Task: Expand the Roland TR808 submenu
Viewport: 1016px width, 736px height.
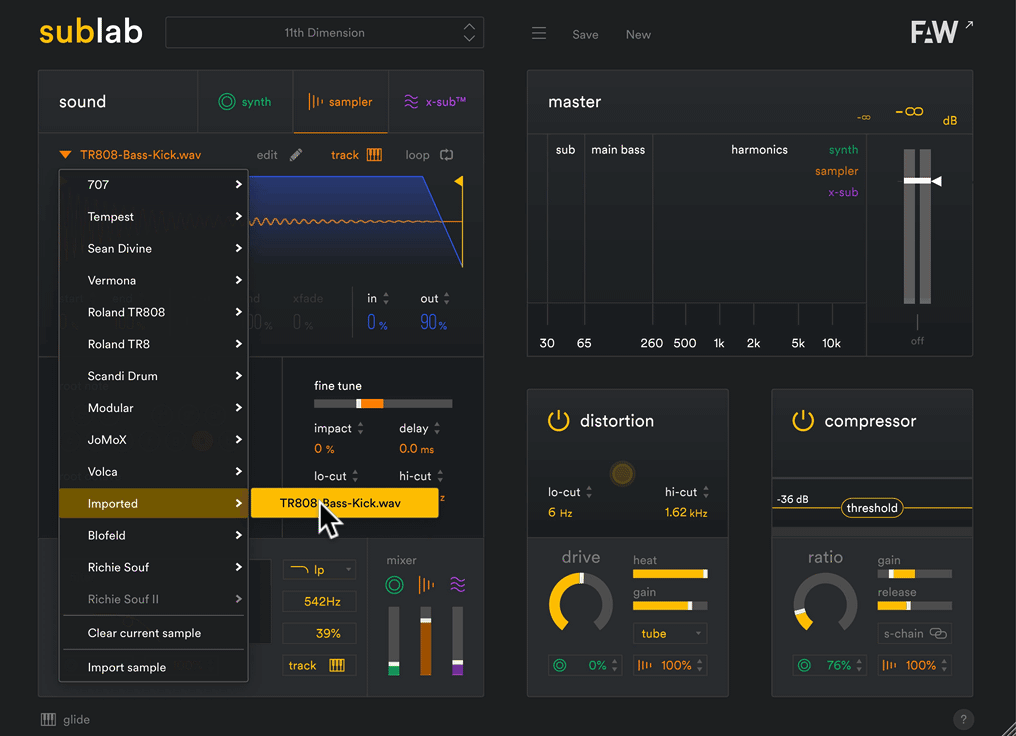Action: (x=154, y=312)
